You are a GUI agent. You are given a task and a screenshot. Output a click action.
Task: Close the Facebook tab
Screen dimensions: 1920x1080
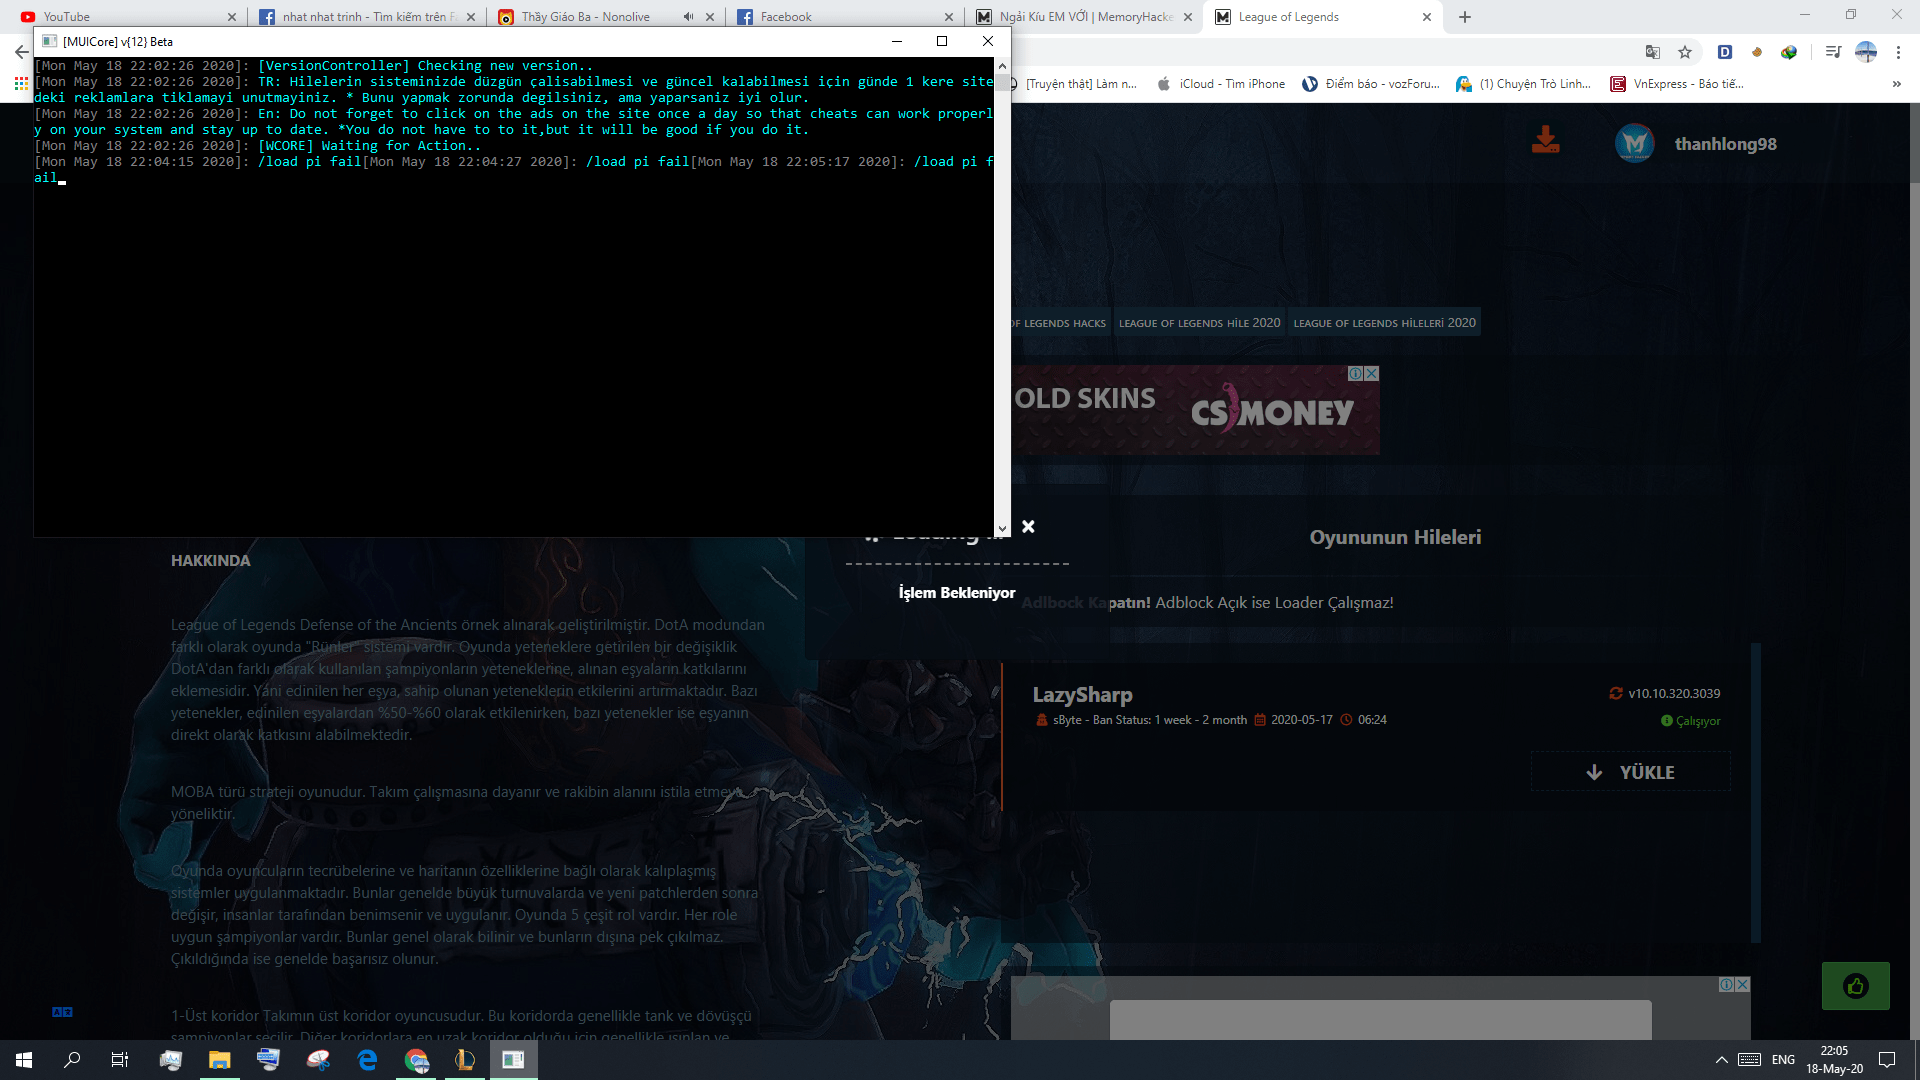click(949, 17)
